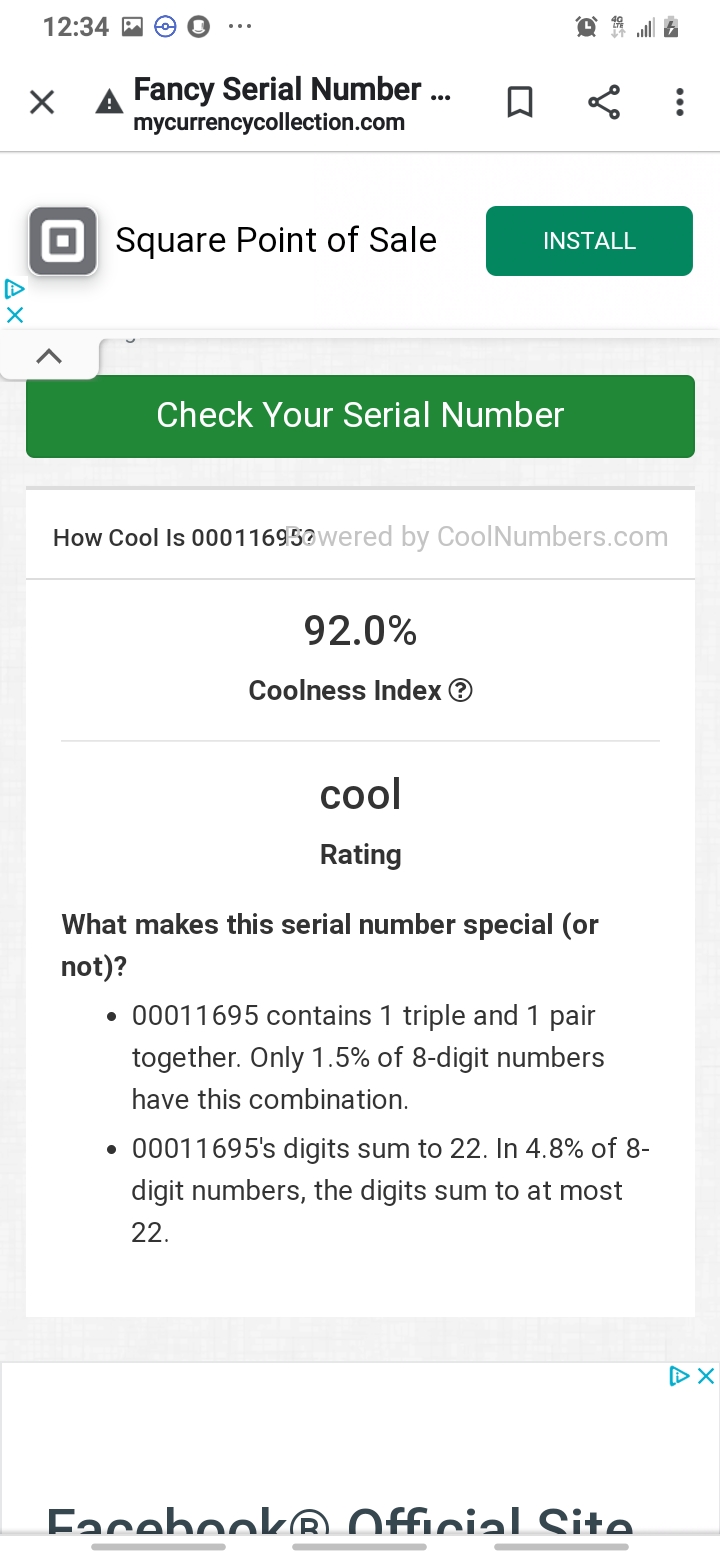Tap the Coolness Index help icon
Screen dimensions: 720x1560
pos(460,691)
